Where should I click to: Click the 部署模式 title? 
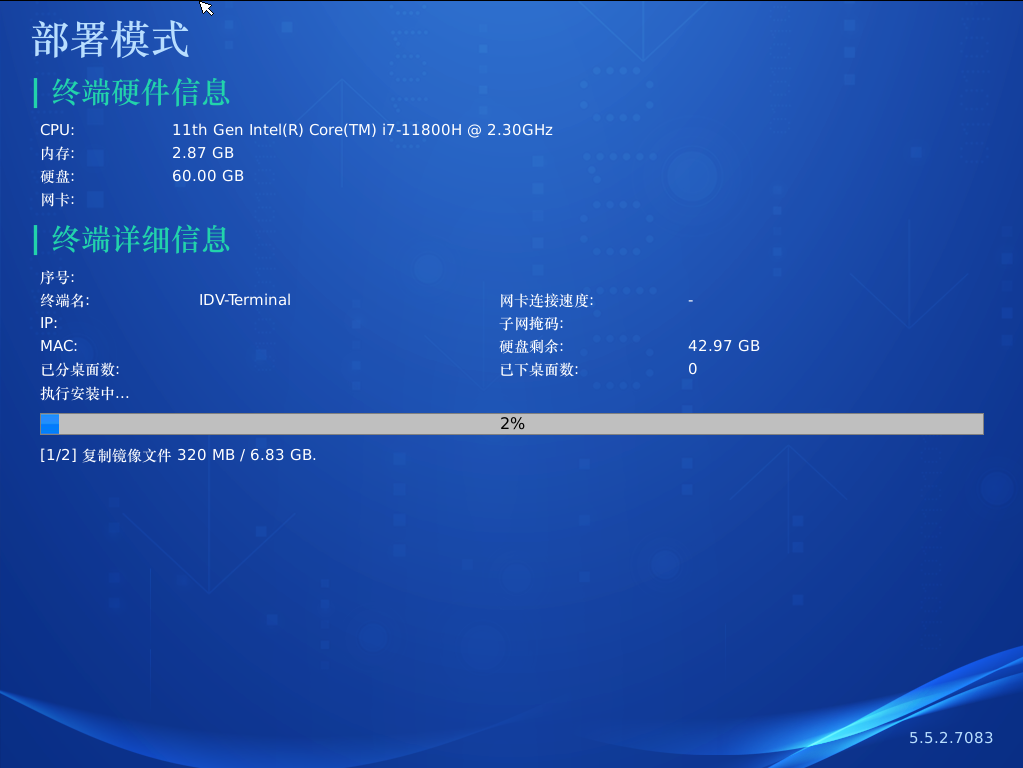pos(110,40)
